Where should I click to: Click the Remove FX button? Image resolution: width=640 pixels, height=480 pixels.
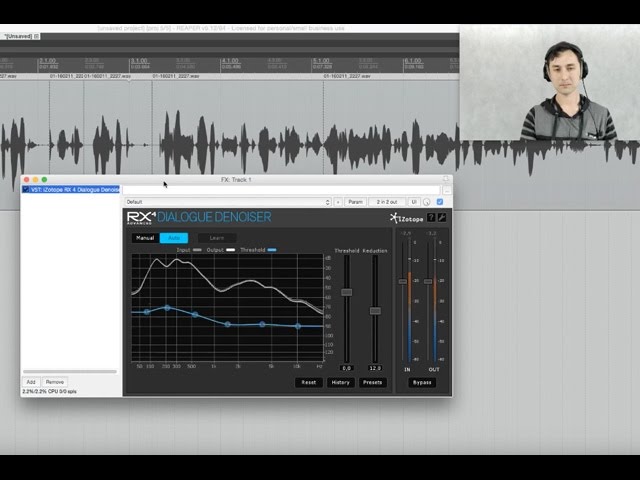coord(55,382)
